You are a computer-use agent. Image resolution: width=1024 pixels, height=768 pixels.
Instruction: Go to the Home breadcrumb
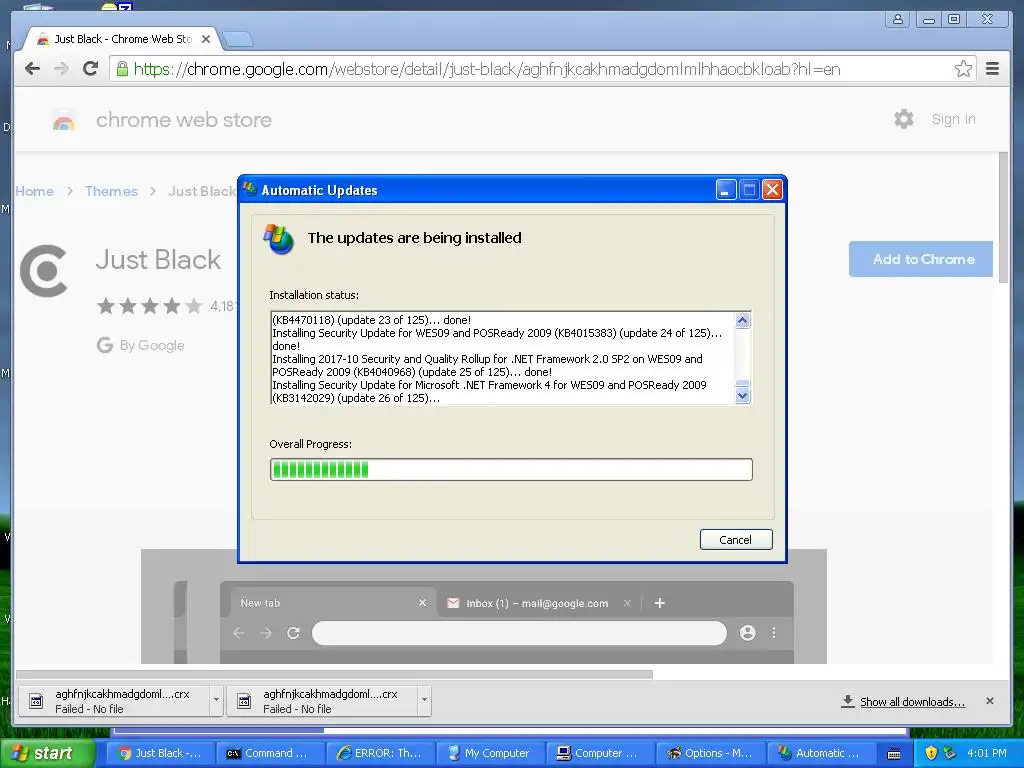click(35, 191)
